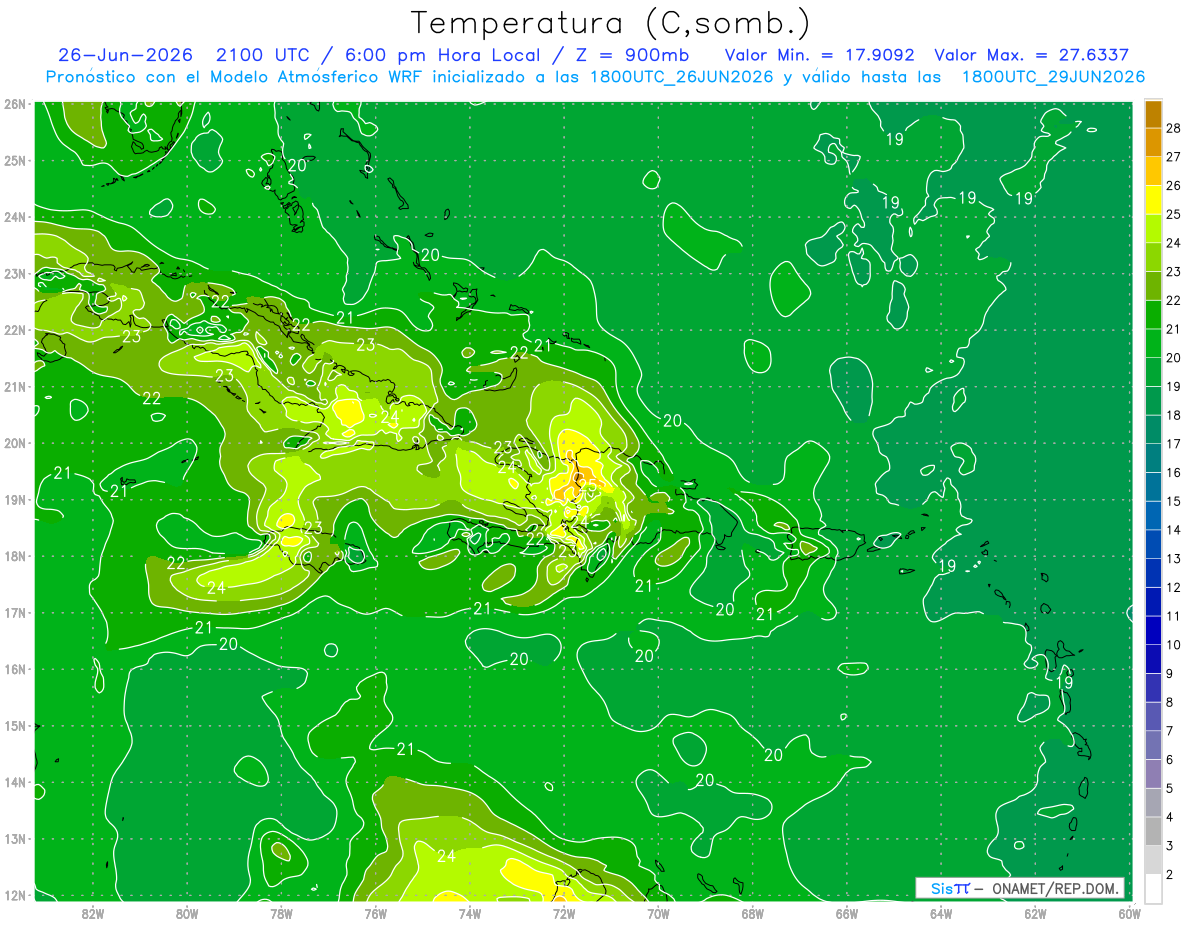This screenshot has width=1200, height=927.
Task: Click the legend value '22'
Action: [1174, 299]
